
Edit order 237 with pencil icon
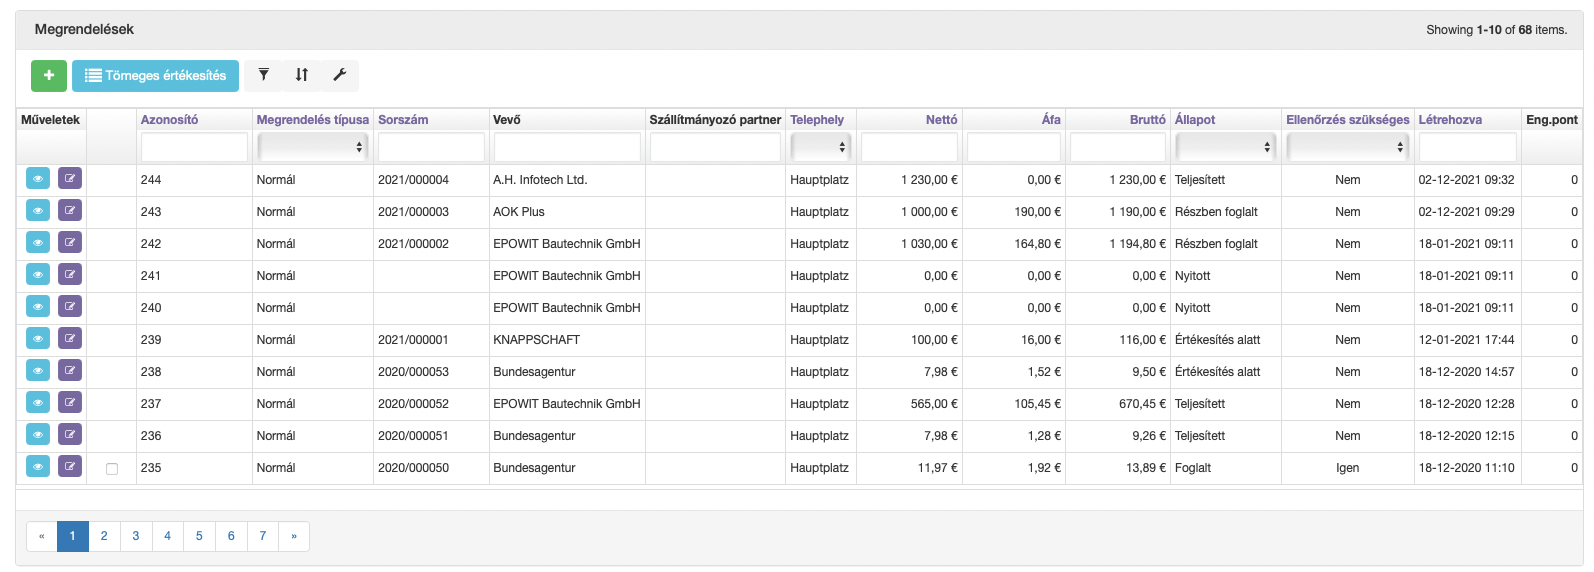point(70,403)
